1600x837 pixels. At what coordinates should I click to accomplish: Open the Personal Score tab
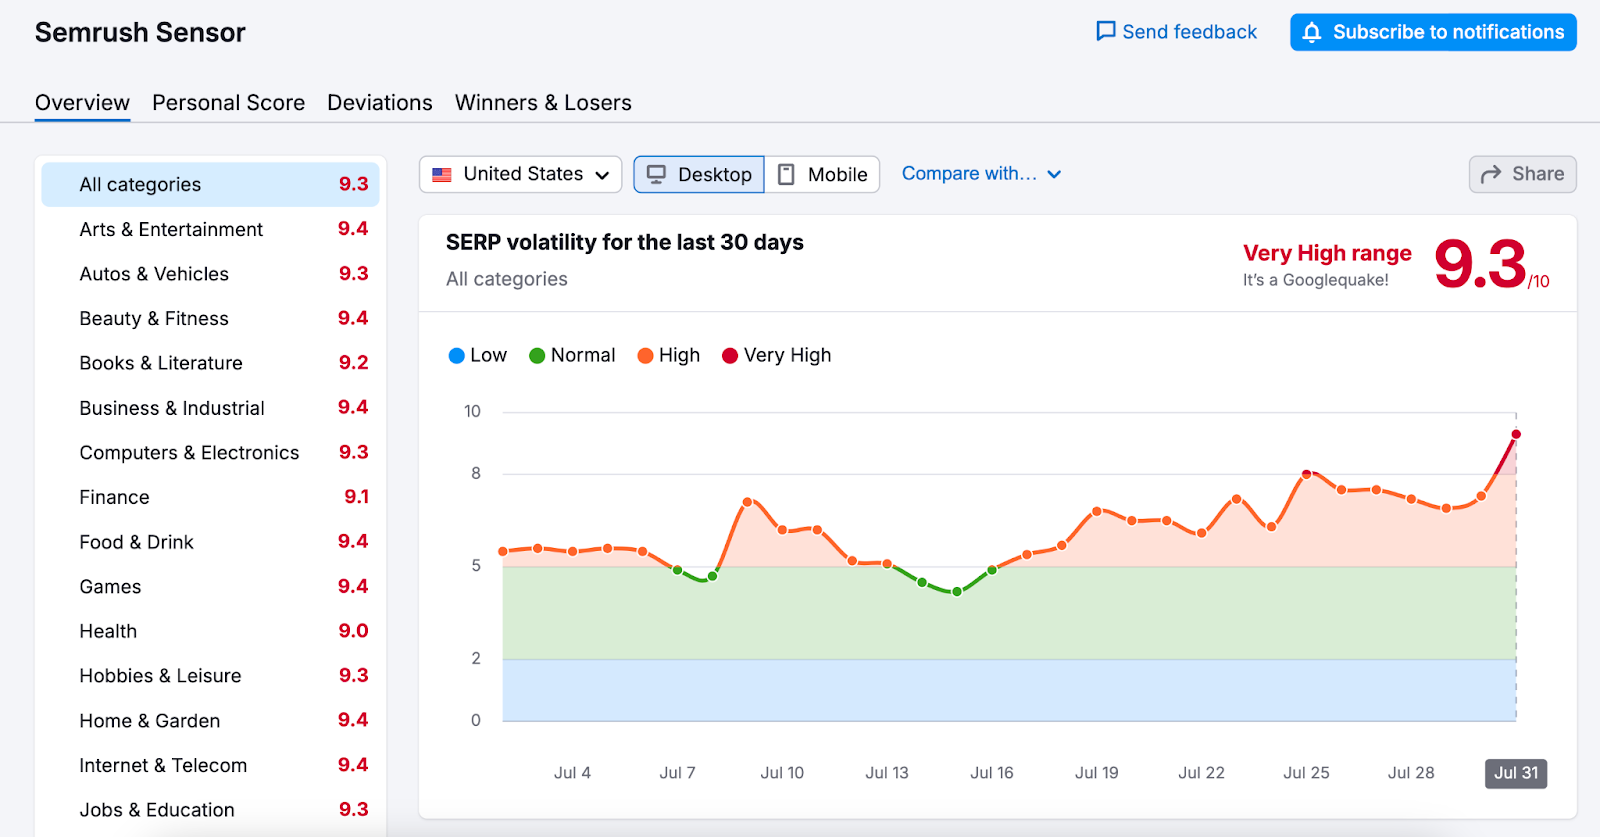coord(228,103)
